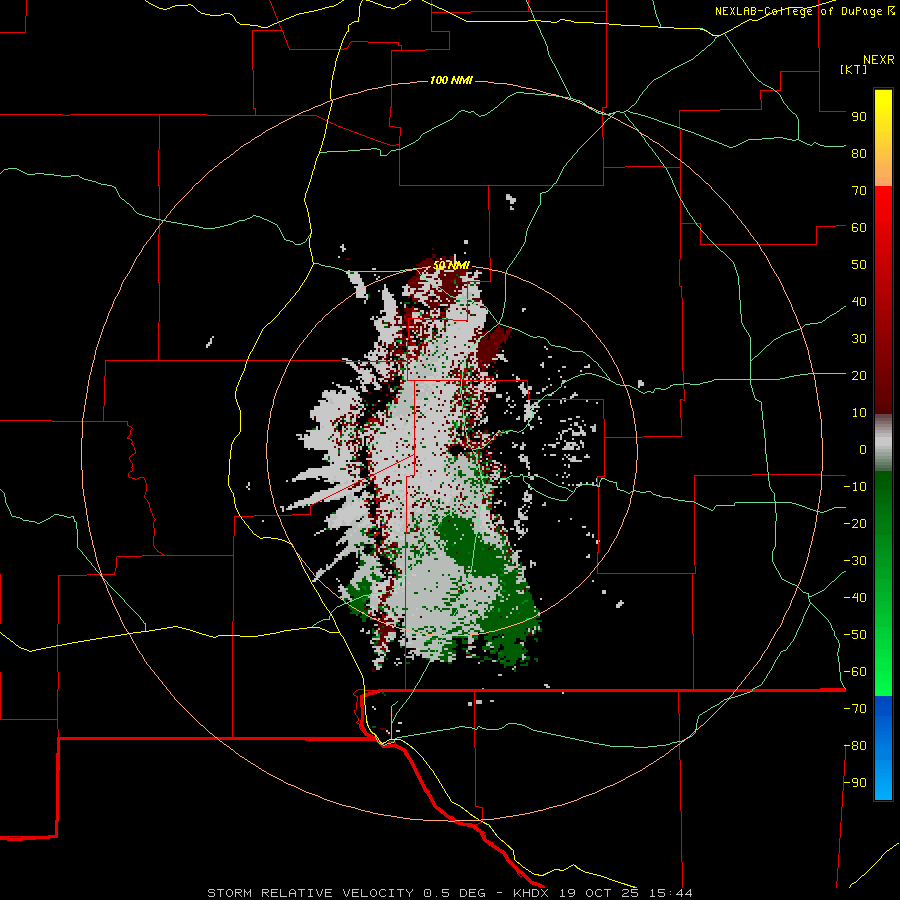
Task: Click the 70 value on velocity scale
Action: click(859, 191)
